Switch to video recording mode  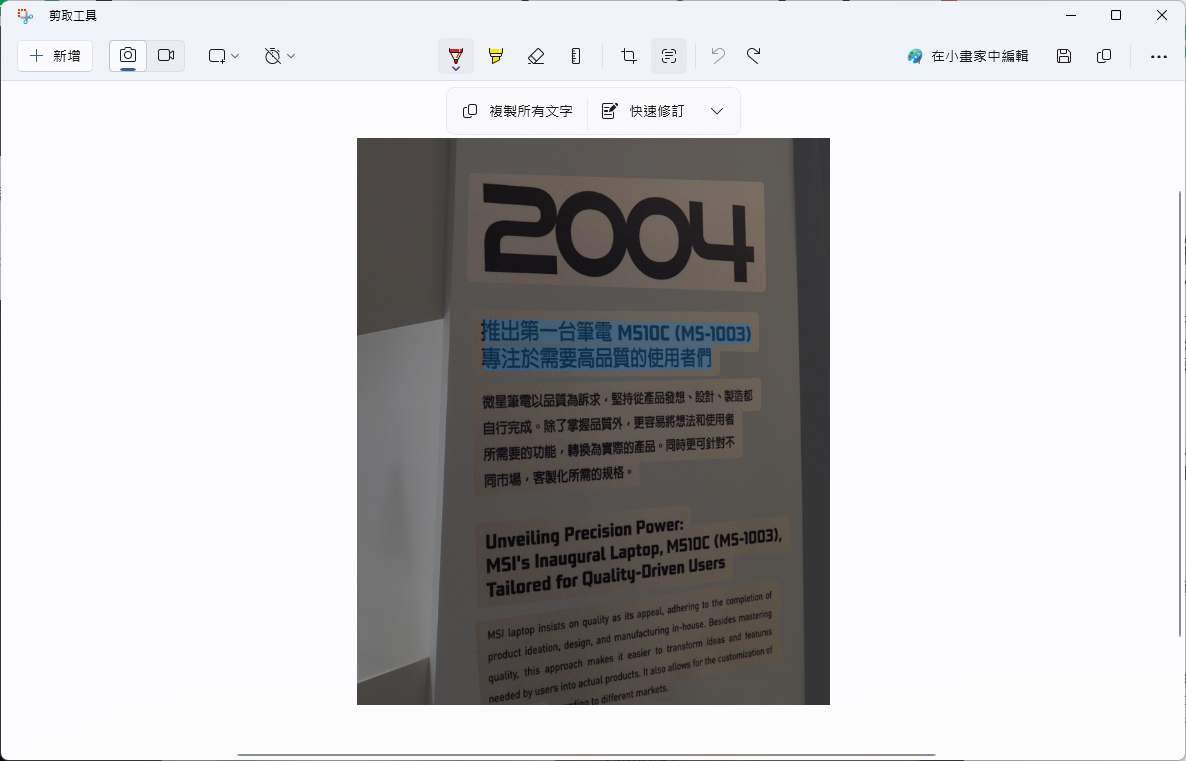pyautogui.click(x=166, y=56)
